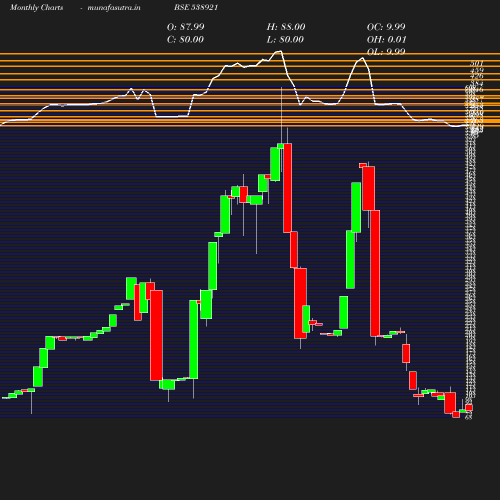Click the open value 'O: 87.99'
This screenshot has width=500, height=500.
(186, 27)
